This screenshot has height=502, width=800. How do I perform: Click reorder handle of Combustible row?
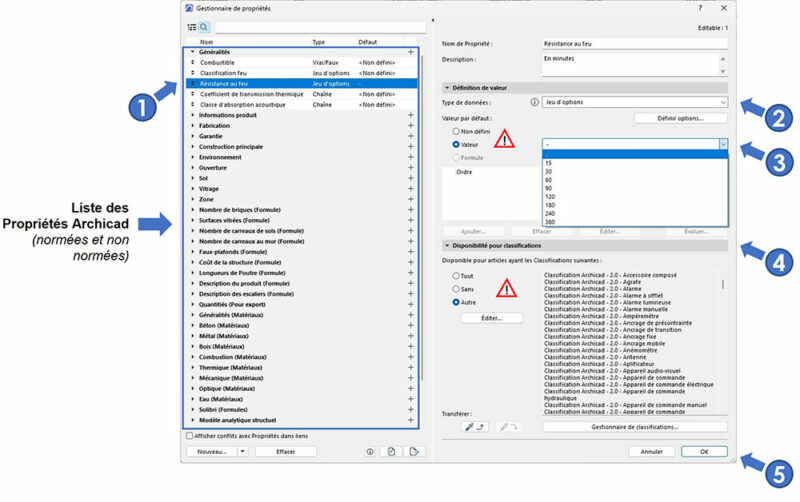pyautogui.click(x=192, y=62)
